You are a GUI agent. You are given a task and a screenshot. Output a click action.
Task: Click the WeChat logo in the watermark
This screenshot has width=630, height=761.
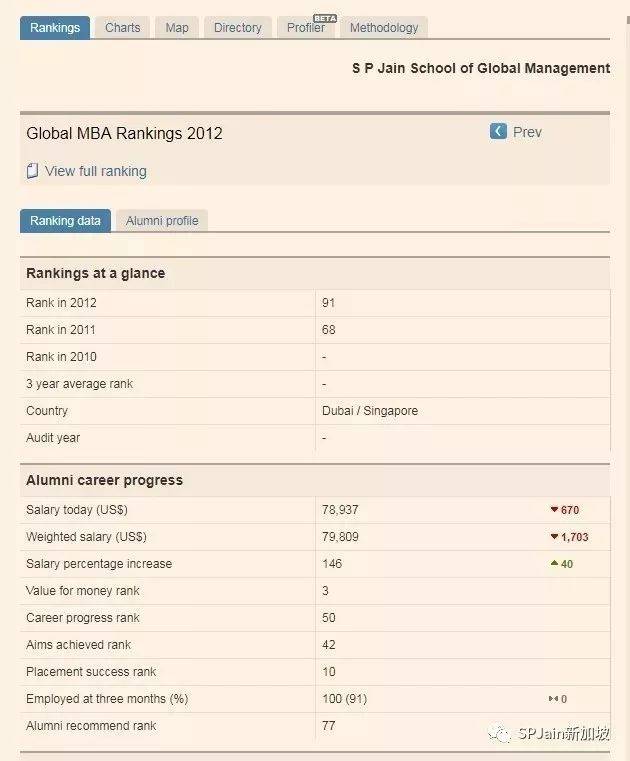499,734
